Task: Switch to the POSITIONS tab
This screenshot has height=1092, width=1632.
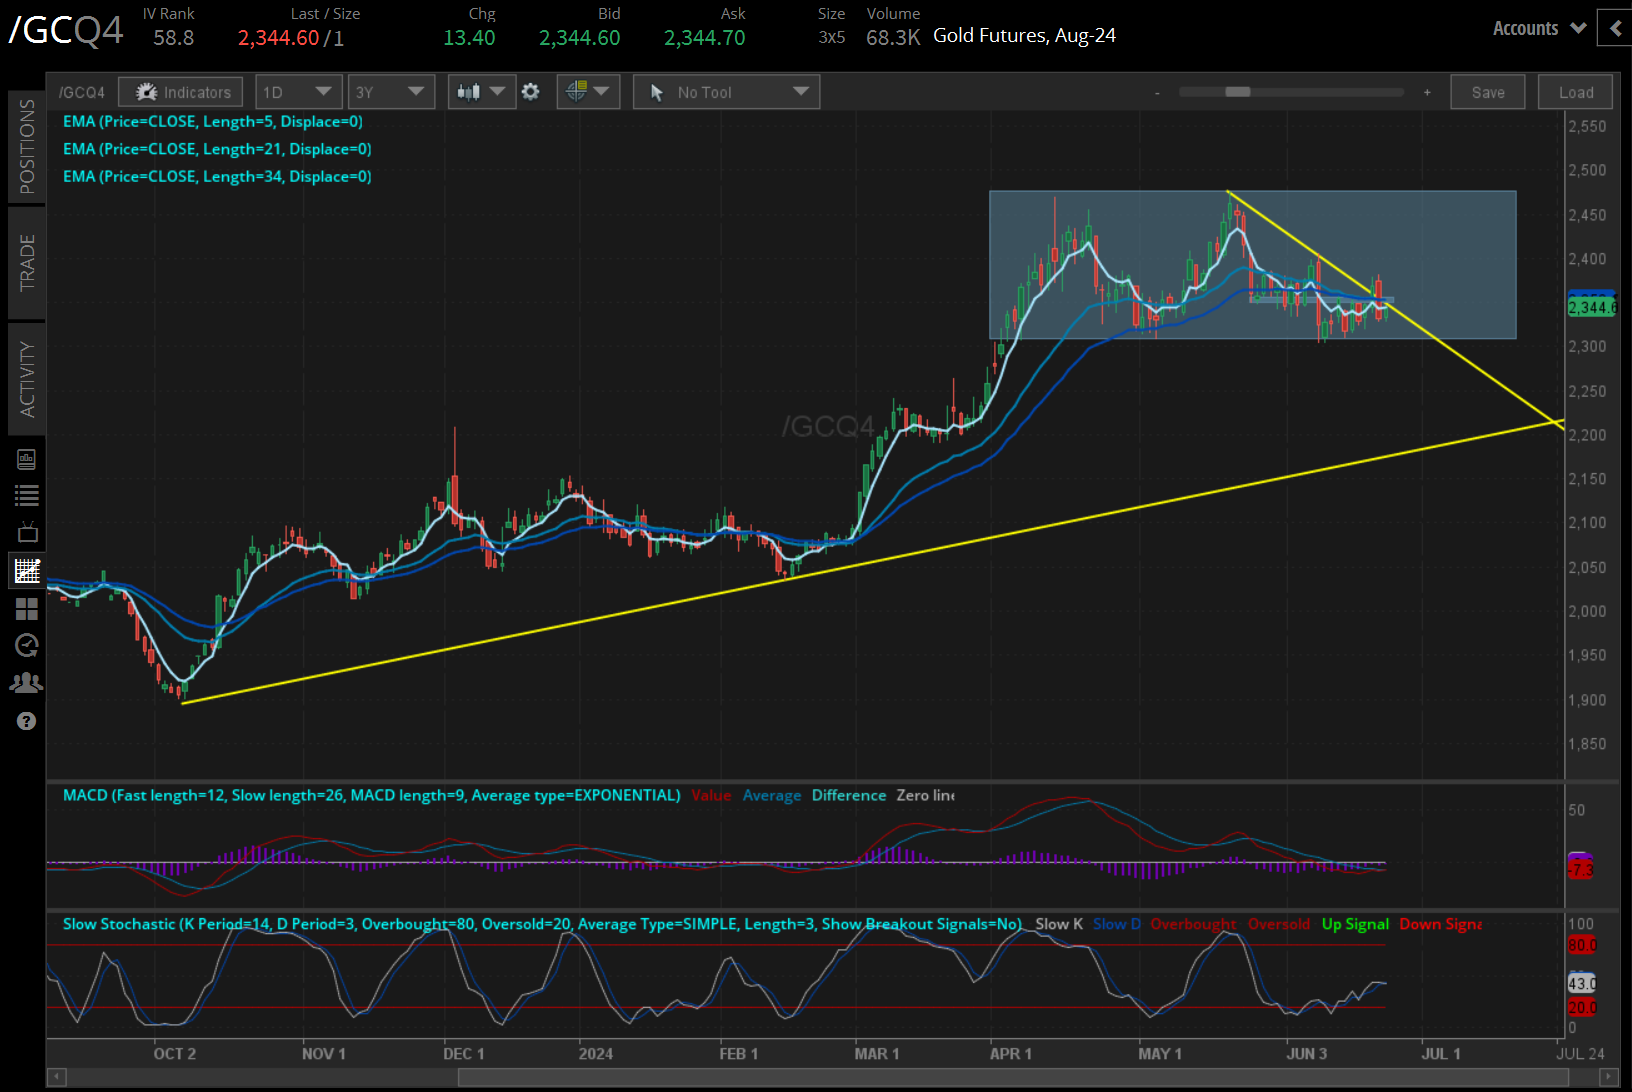Action: point(27,146)
